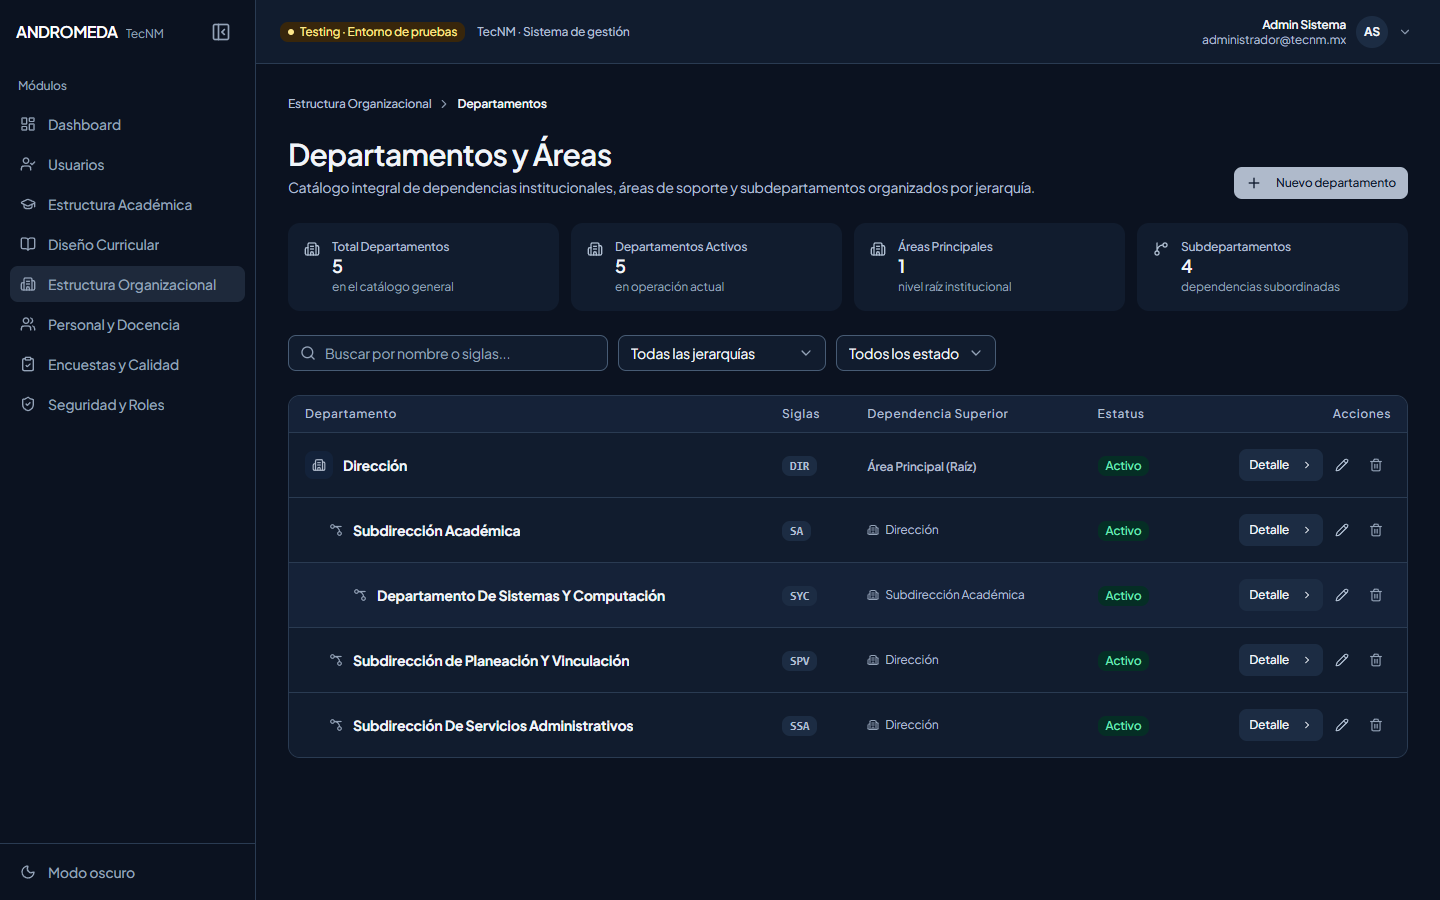Open Detalle for Subdirección de Planeación Y Vinculación
This screenshot has width=1440, height=900.
pos(1281,660)
